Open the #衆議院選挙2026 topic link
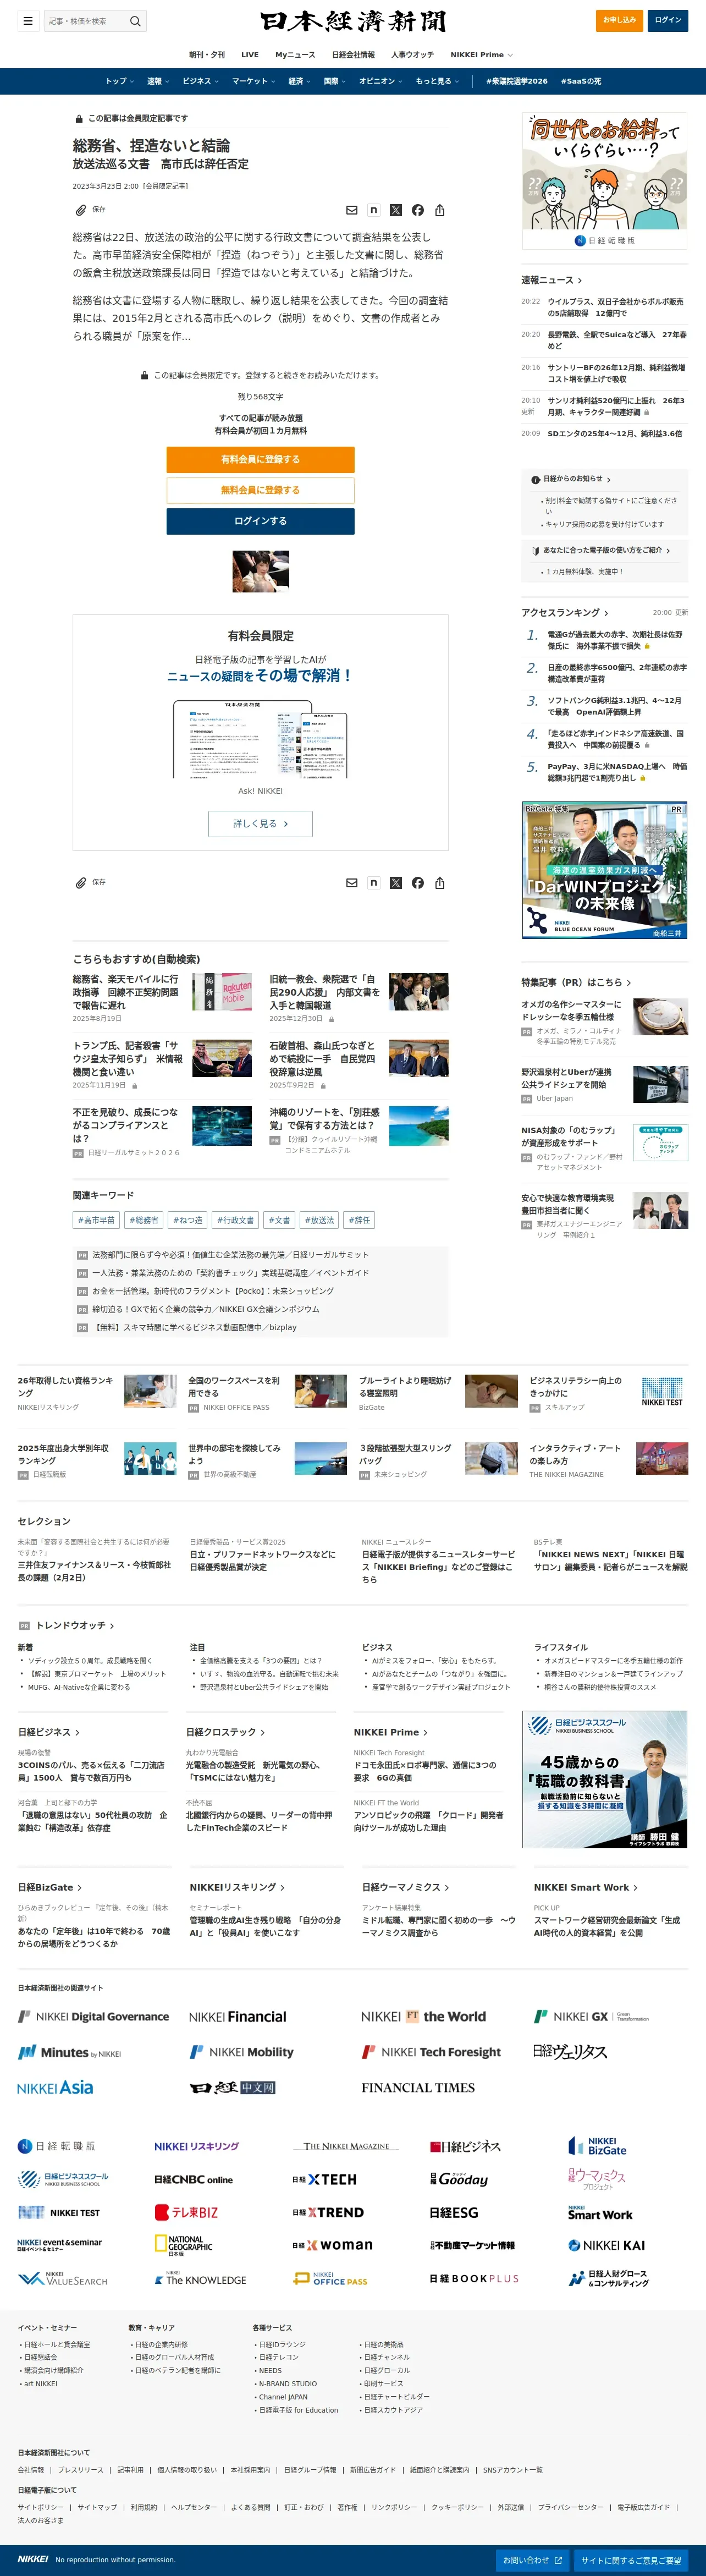Screen dimensions: 706x2576 coord(517,81)
